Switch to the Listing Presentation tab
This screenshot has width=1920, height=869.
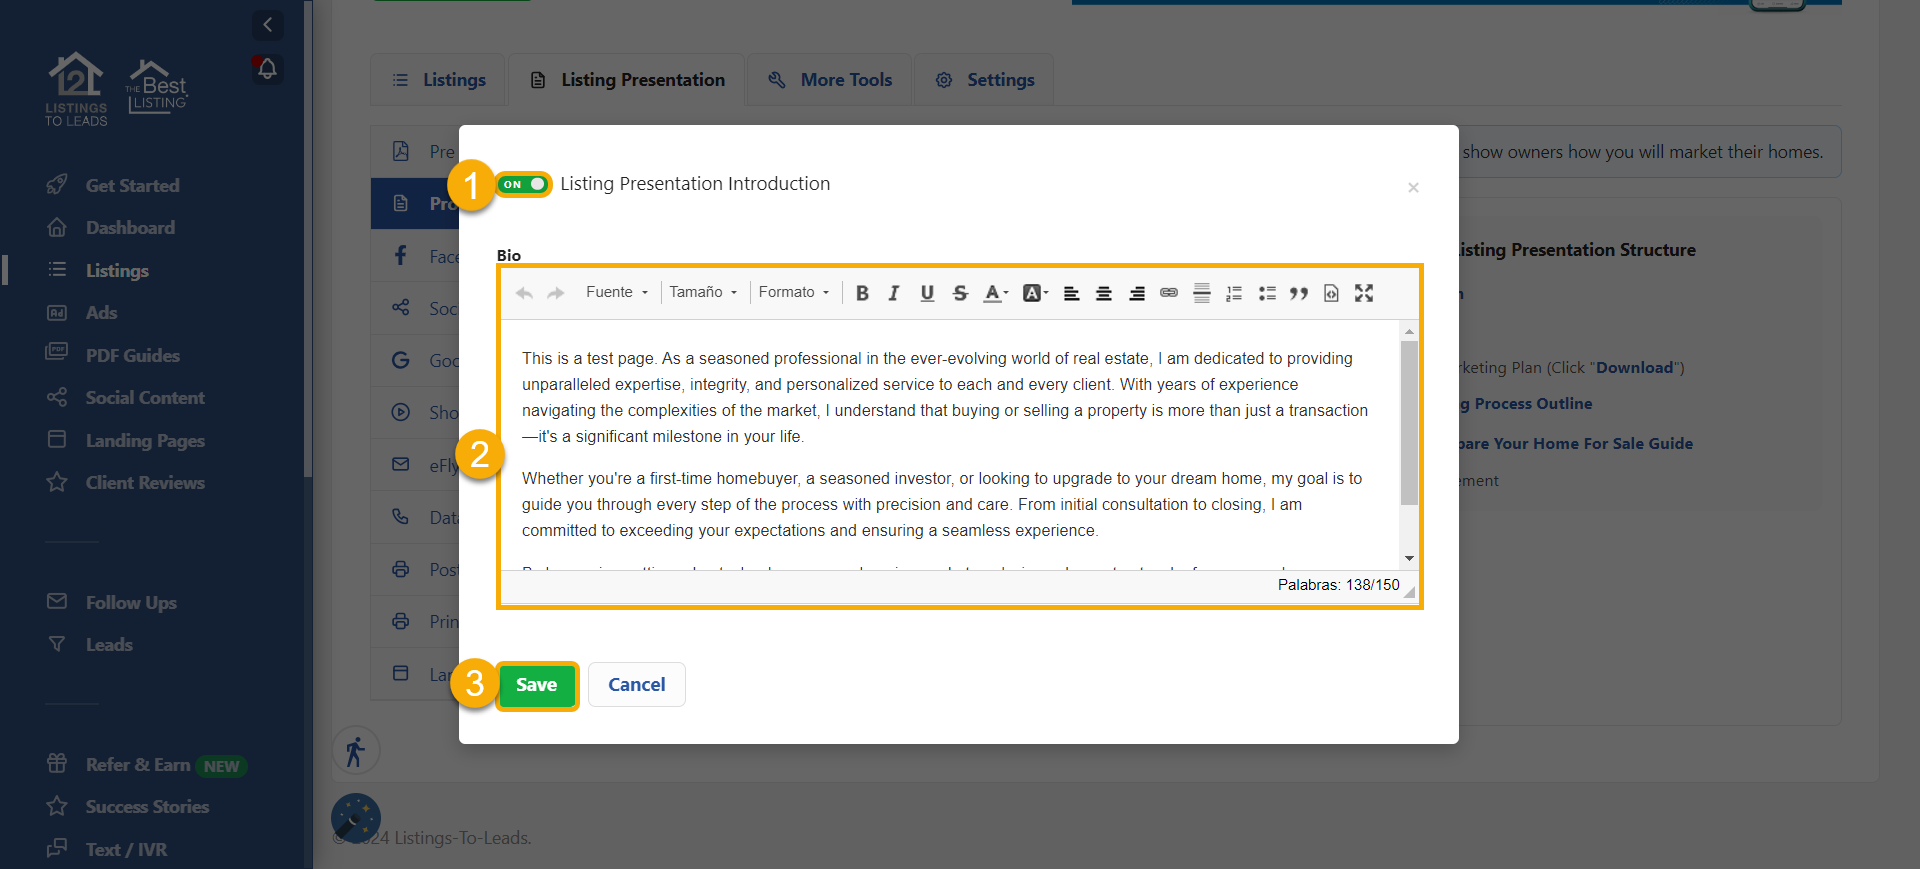627,80
